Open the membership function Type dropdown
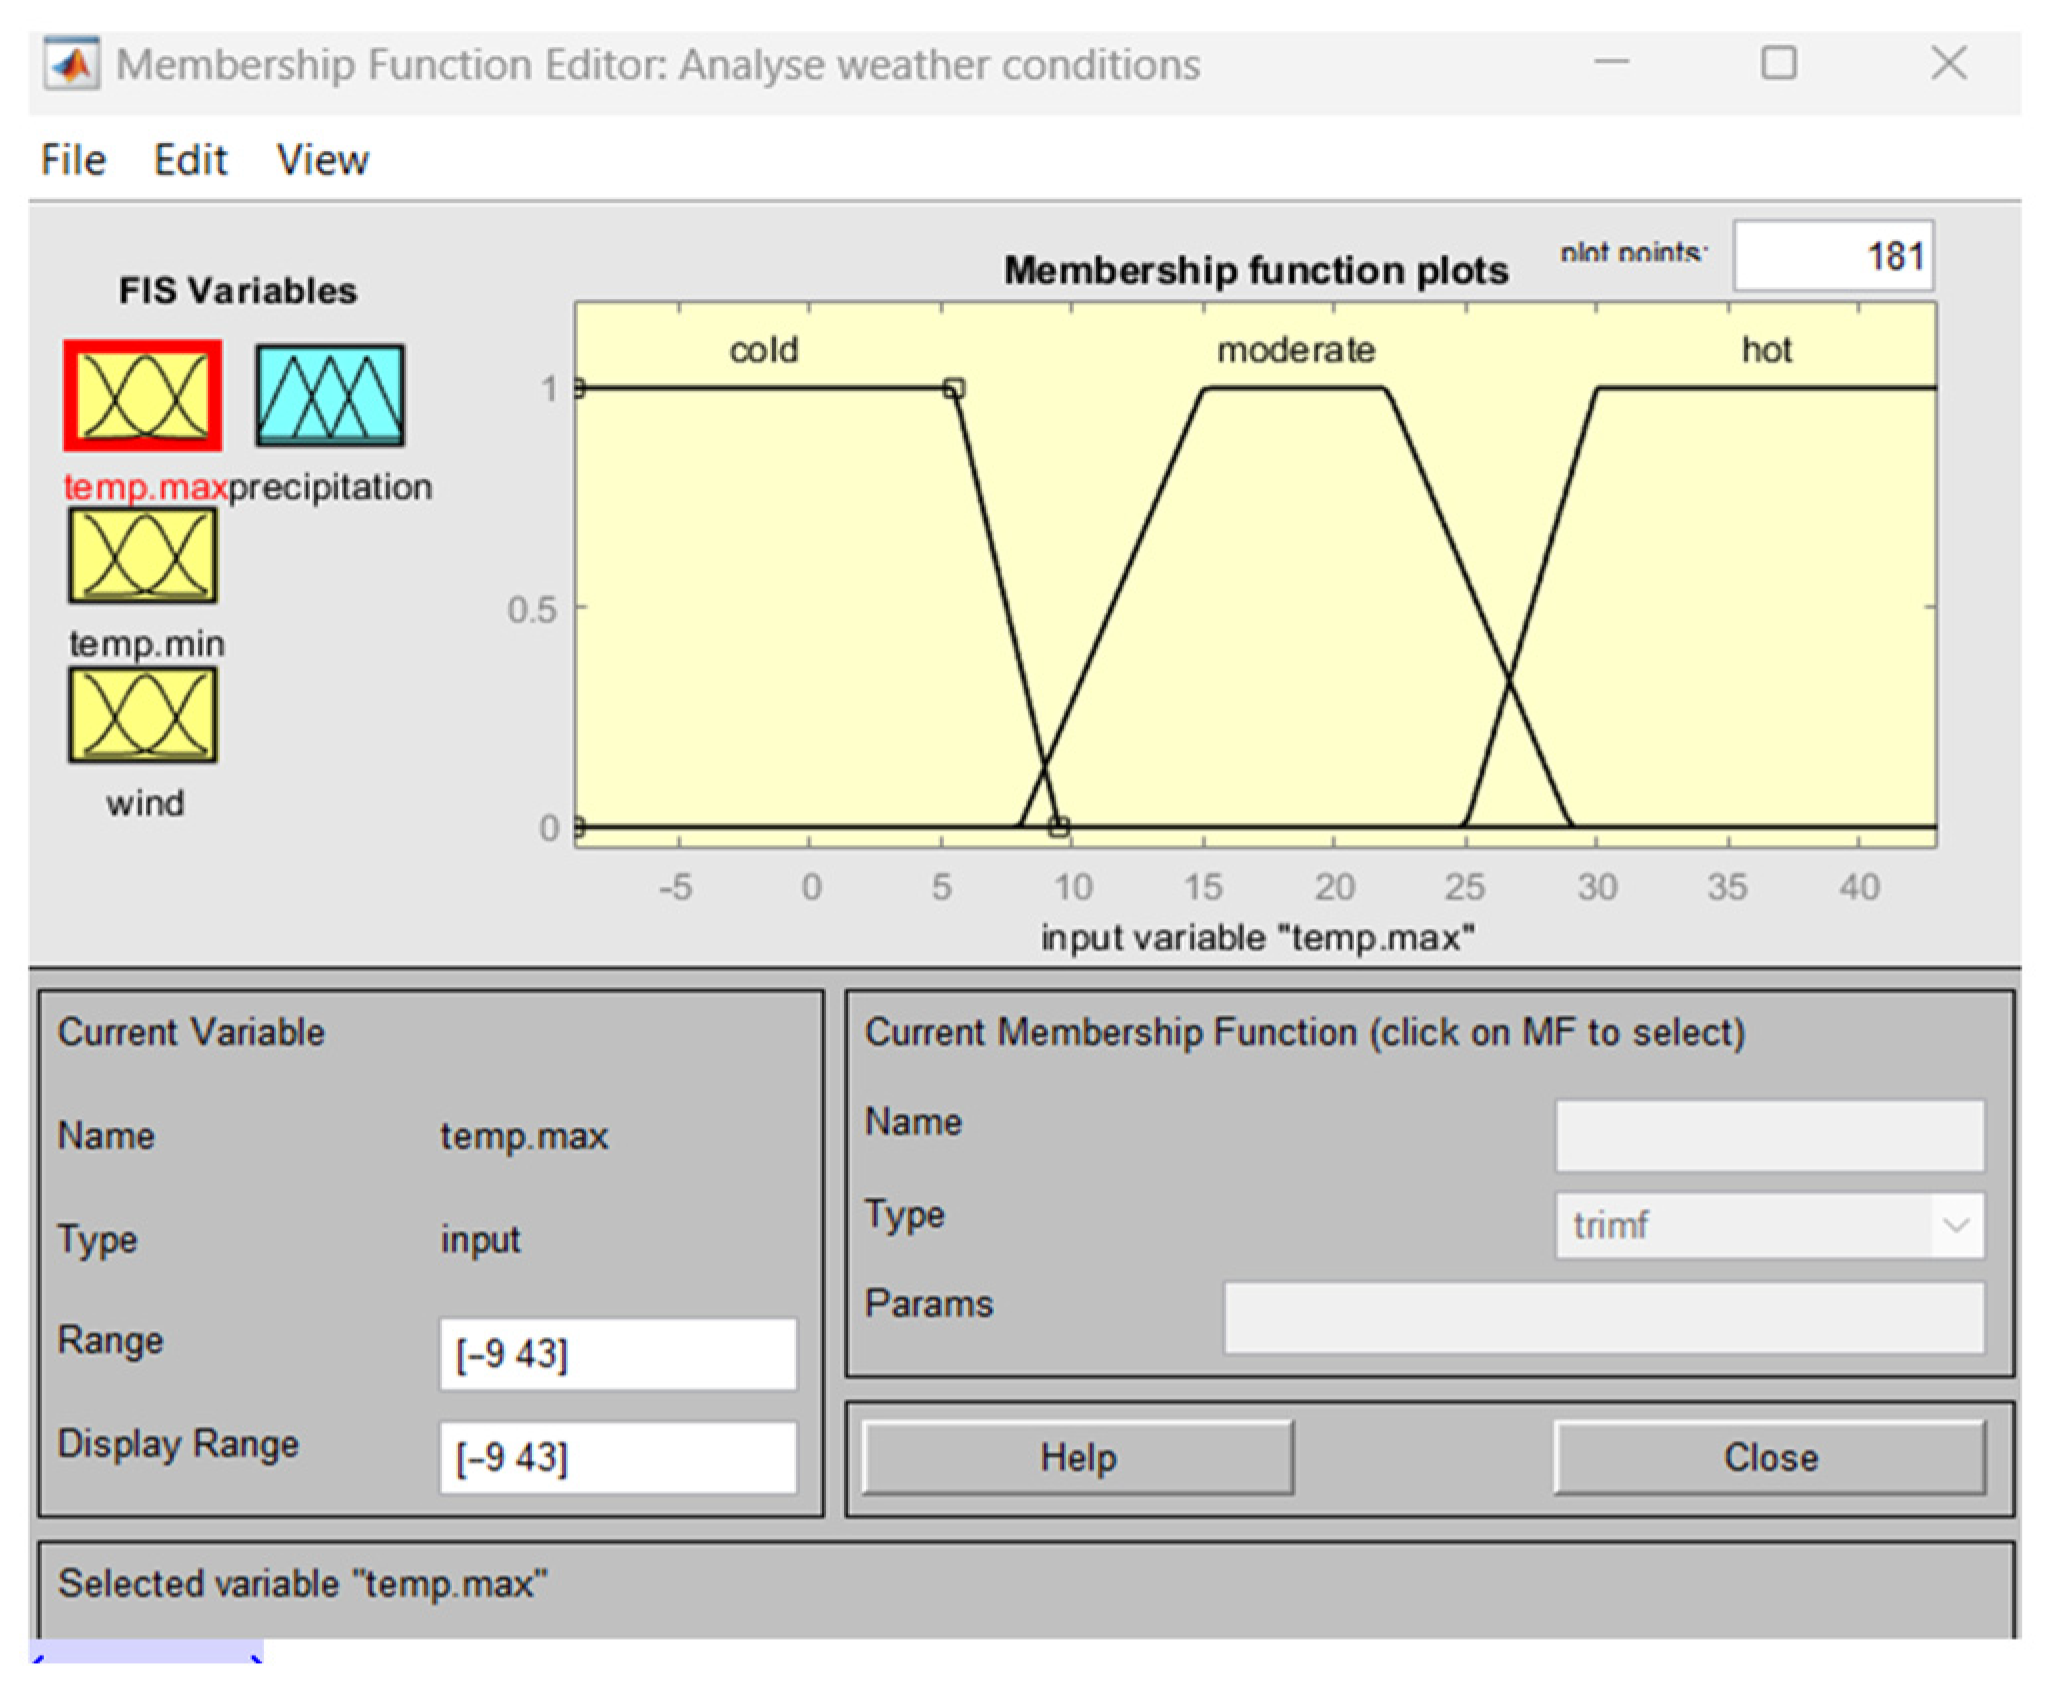This screenshot has width=2047, height=1682. click(1768, 1225)
